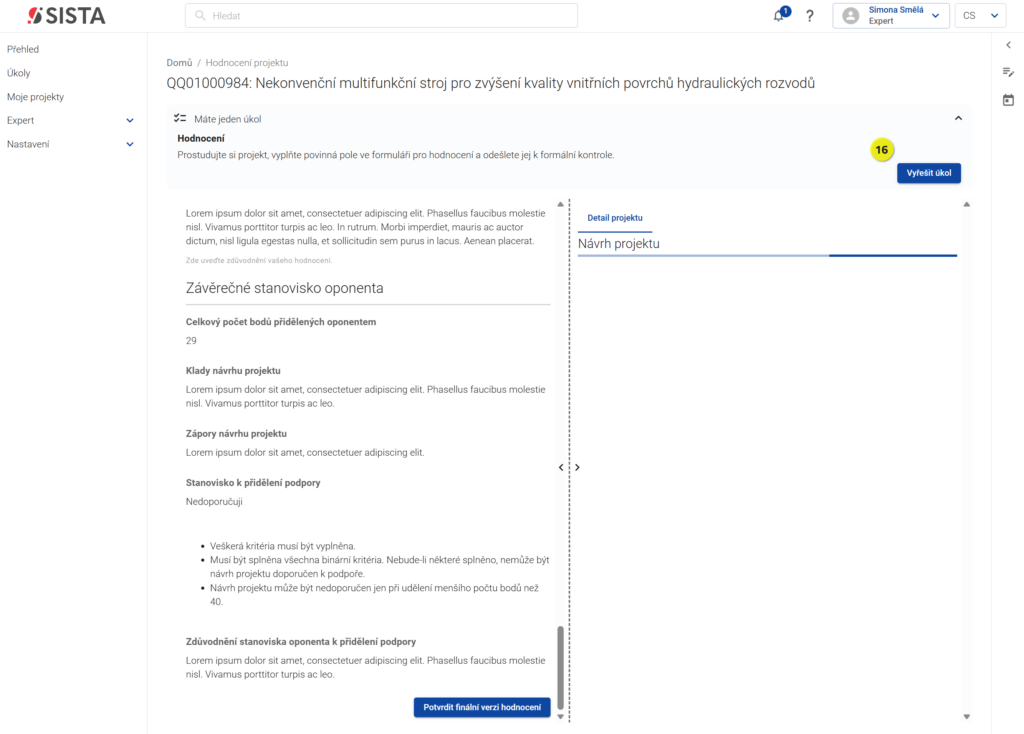Viewport: 1024px width, 734px height.
Task: Open the CS language dropdown
Action: 980,16
